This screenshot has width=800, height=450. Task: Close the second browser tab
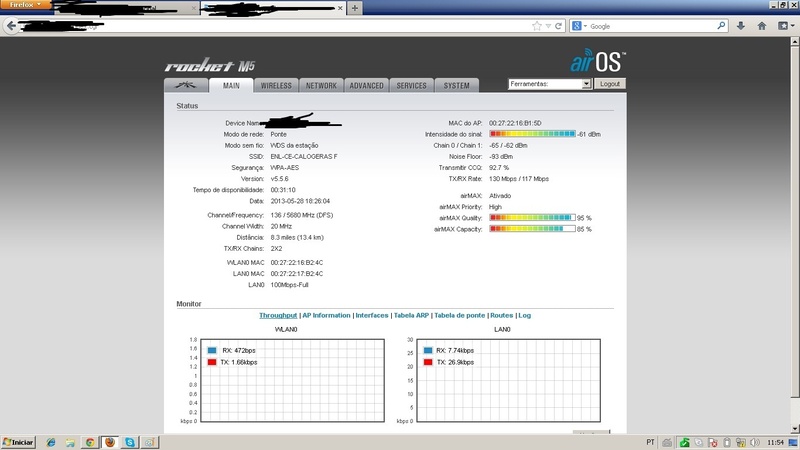(340, 8)
